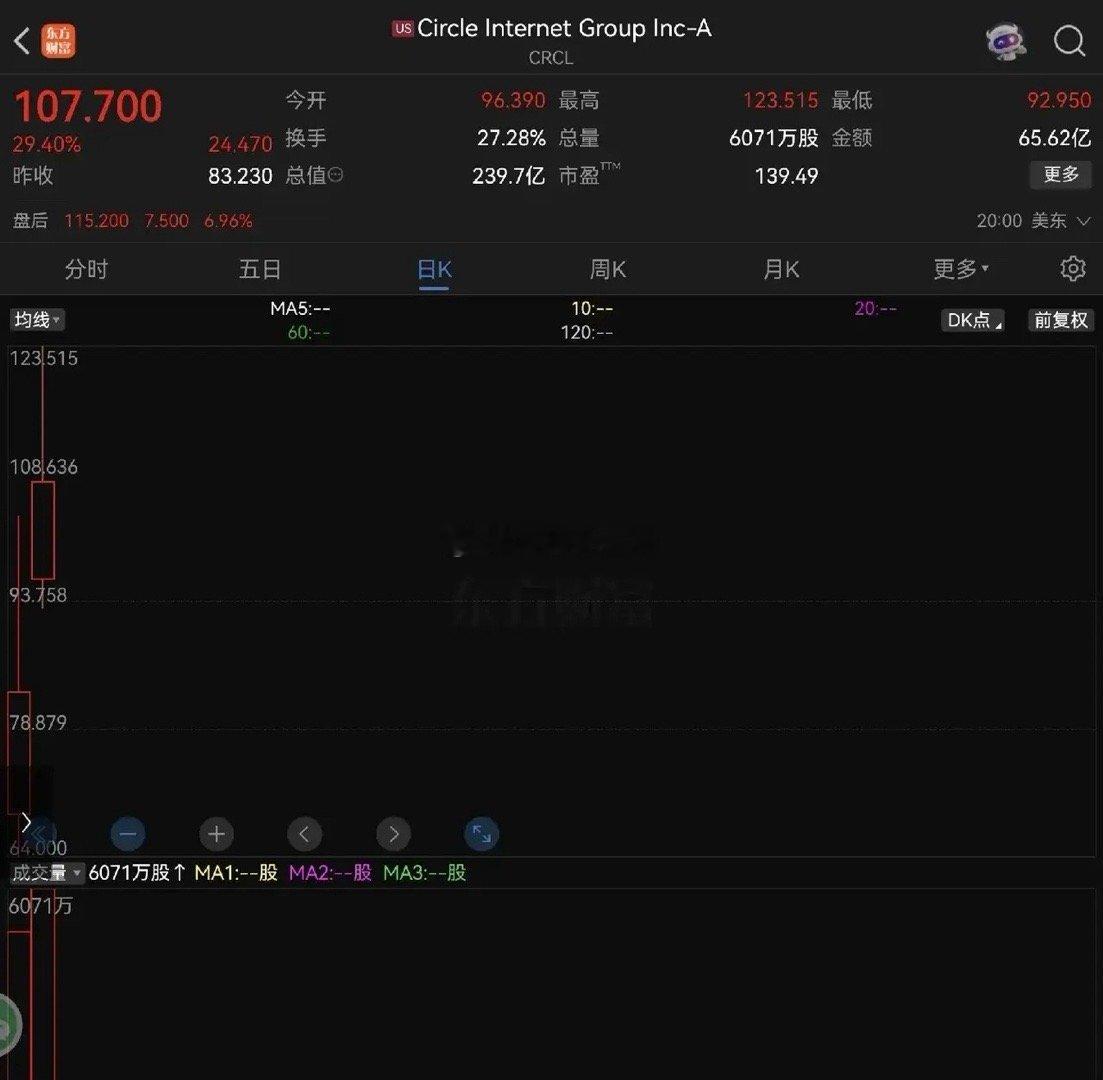Click the 市盈 value 139.49
The height and width of the screenshot is (1080, 1103).
pos(786,175)
